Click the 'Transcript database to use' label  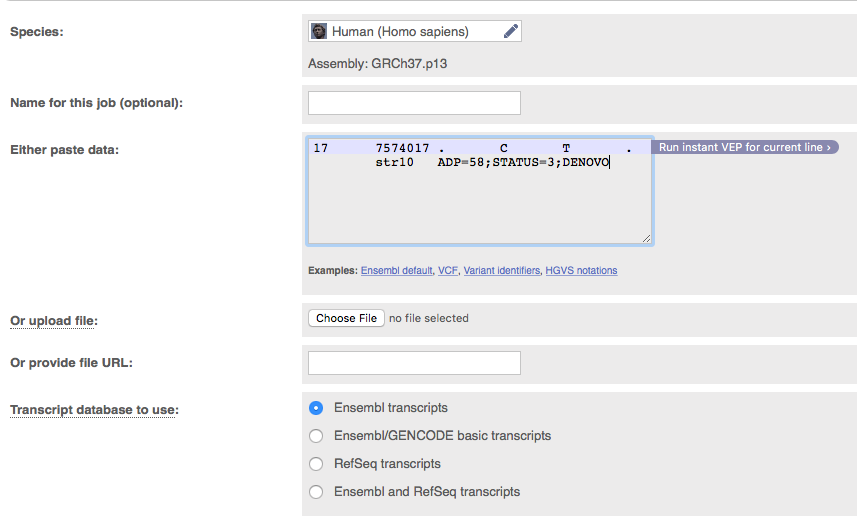coord(94,410)
